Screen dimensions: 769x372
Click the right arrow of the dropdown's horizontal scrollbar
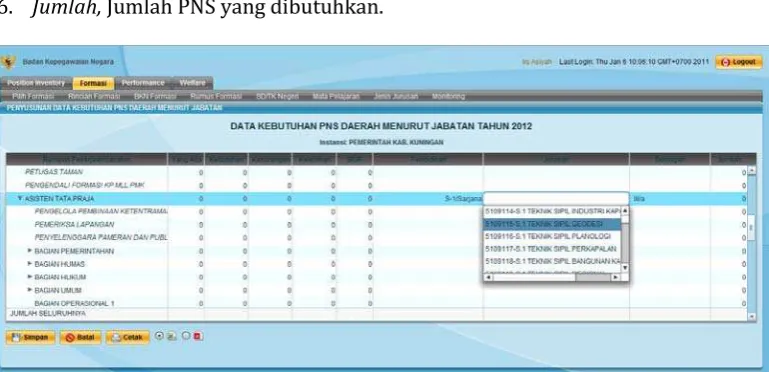(615, 277)
